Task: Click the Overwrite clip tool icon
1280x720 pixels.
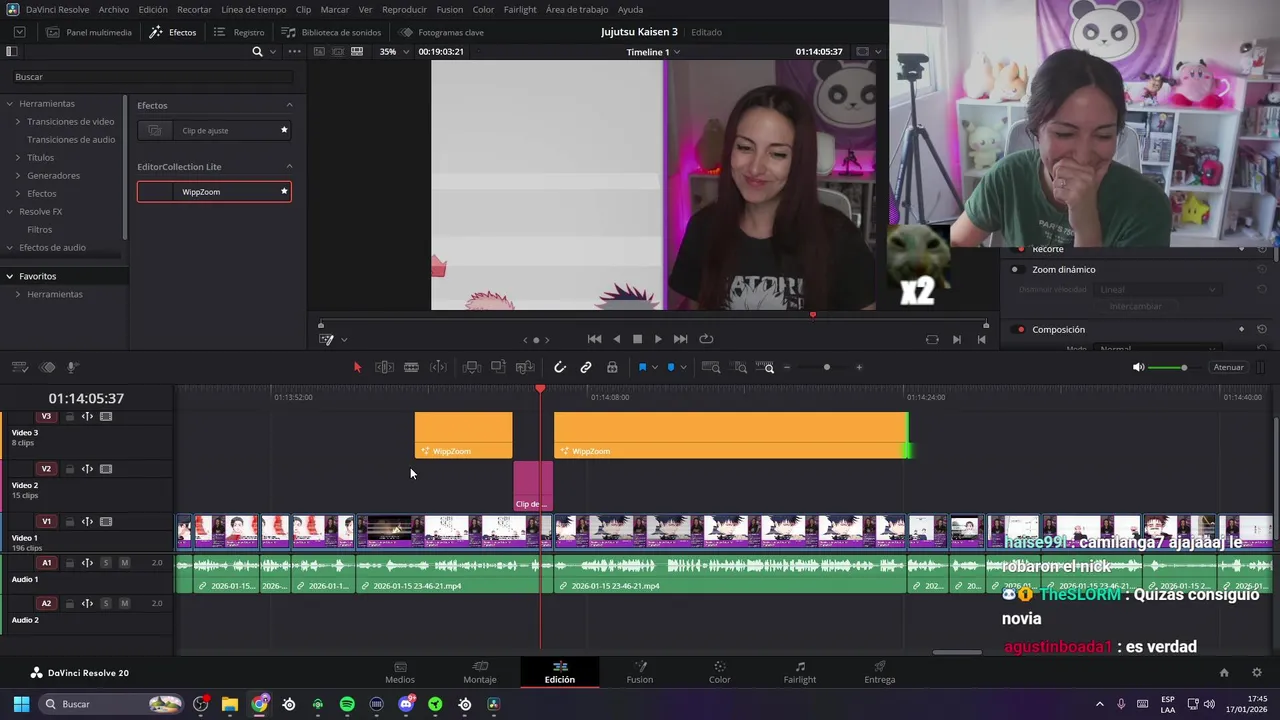Action: point(498,367)
